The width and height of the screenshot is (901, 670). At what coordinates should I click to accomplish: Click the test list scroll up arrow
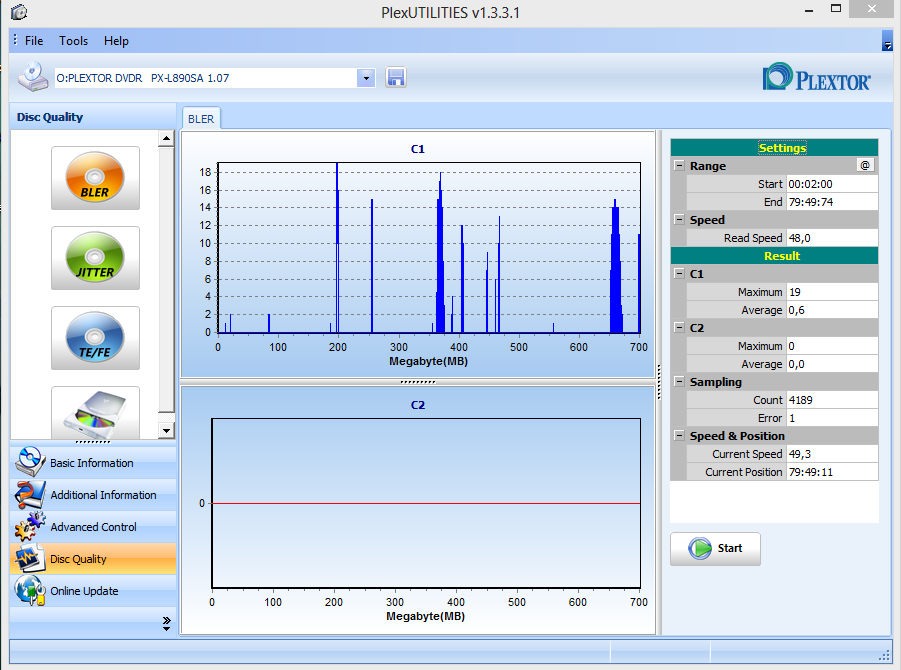(x=166, y=138)
